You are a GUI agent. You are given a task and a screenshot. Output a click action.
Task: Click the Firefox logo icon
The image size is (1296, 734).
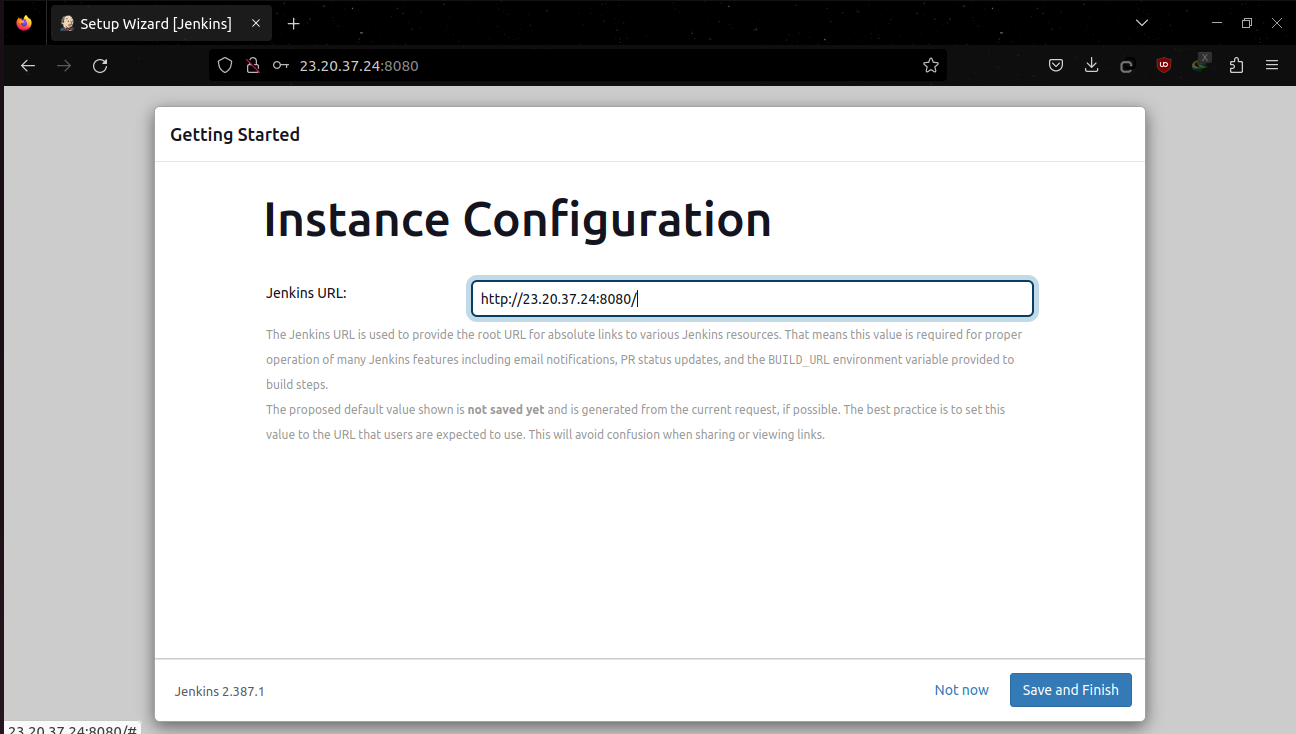click(x=24, y=23)
